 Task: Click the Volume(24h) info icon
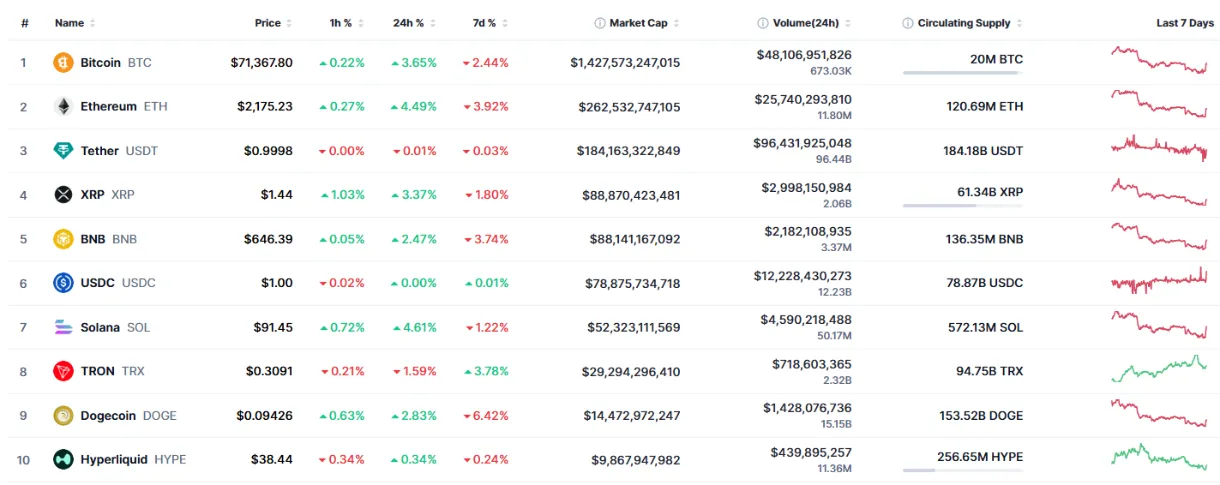pos(763,23)
